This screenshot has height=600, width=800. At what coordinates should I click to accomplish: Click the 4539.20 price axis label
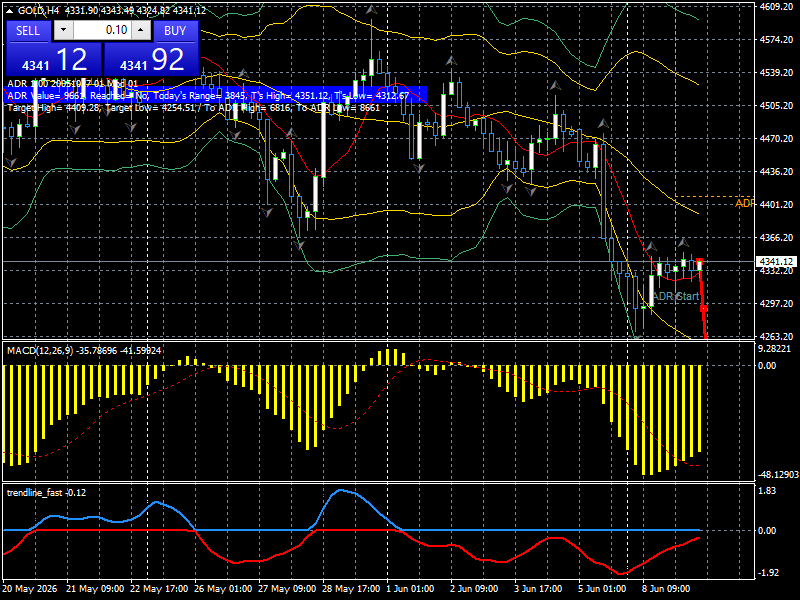(x=776, y=73)
